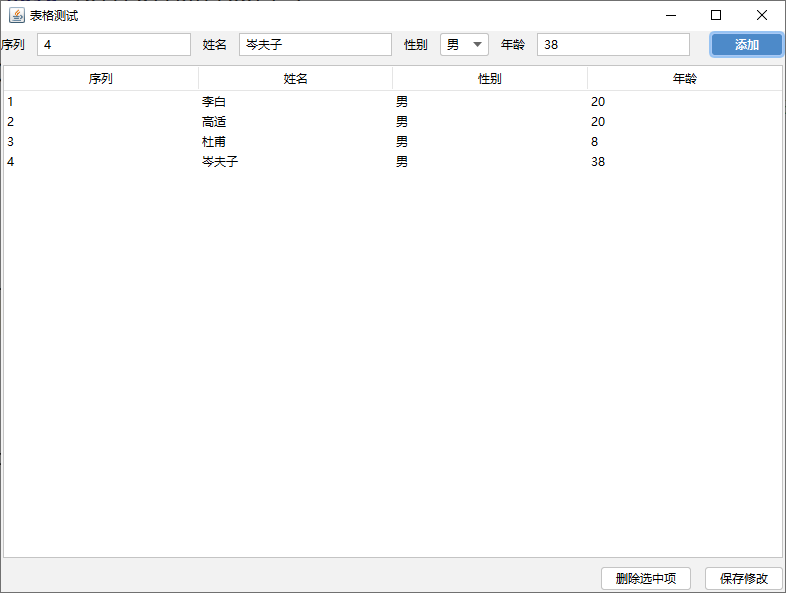Click the 性别 column header
This screenshot has width=786, height=593.
(x=490, y=78)
